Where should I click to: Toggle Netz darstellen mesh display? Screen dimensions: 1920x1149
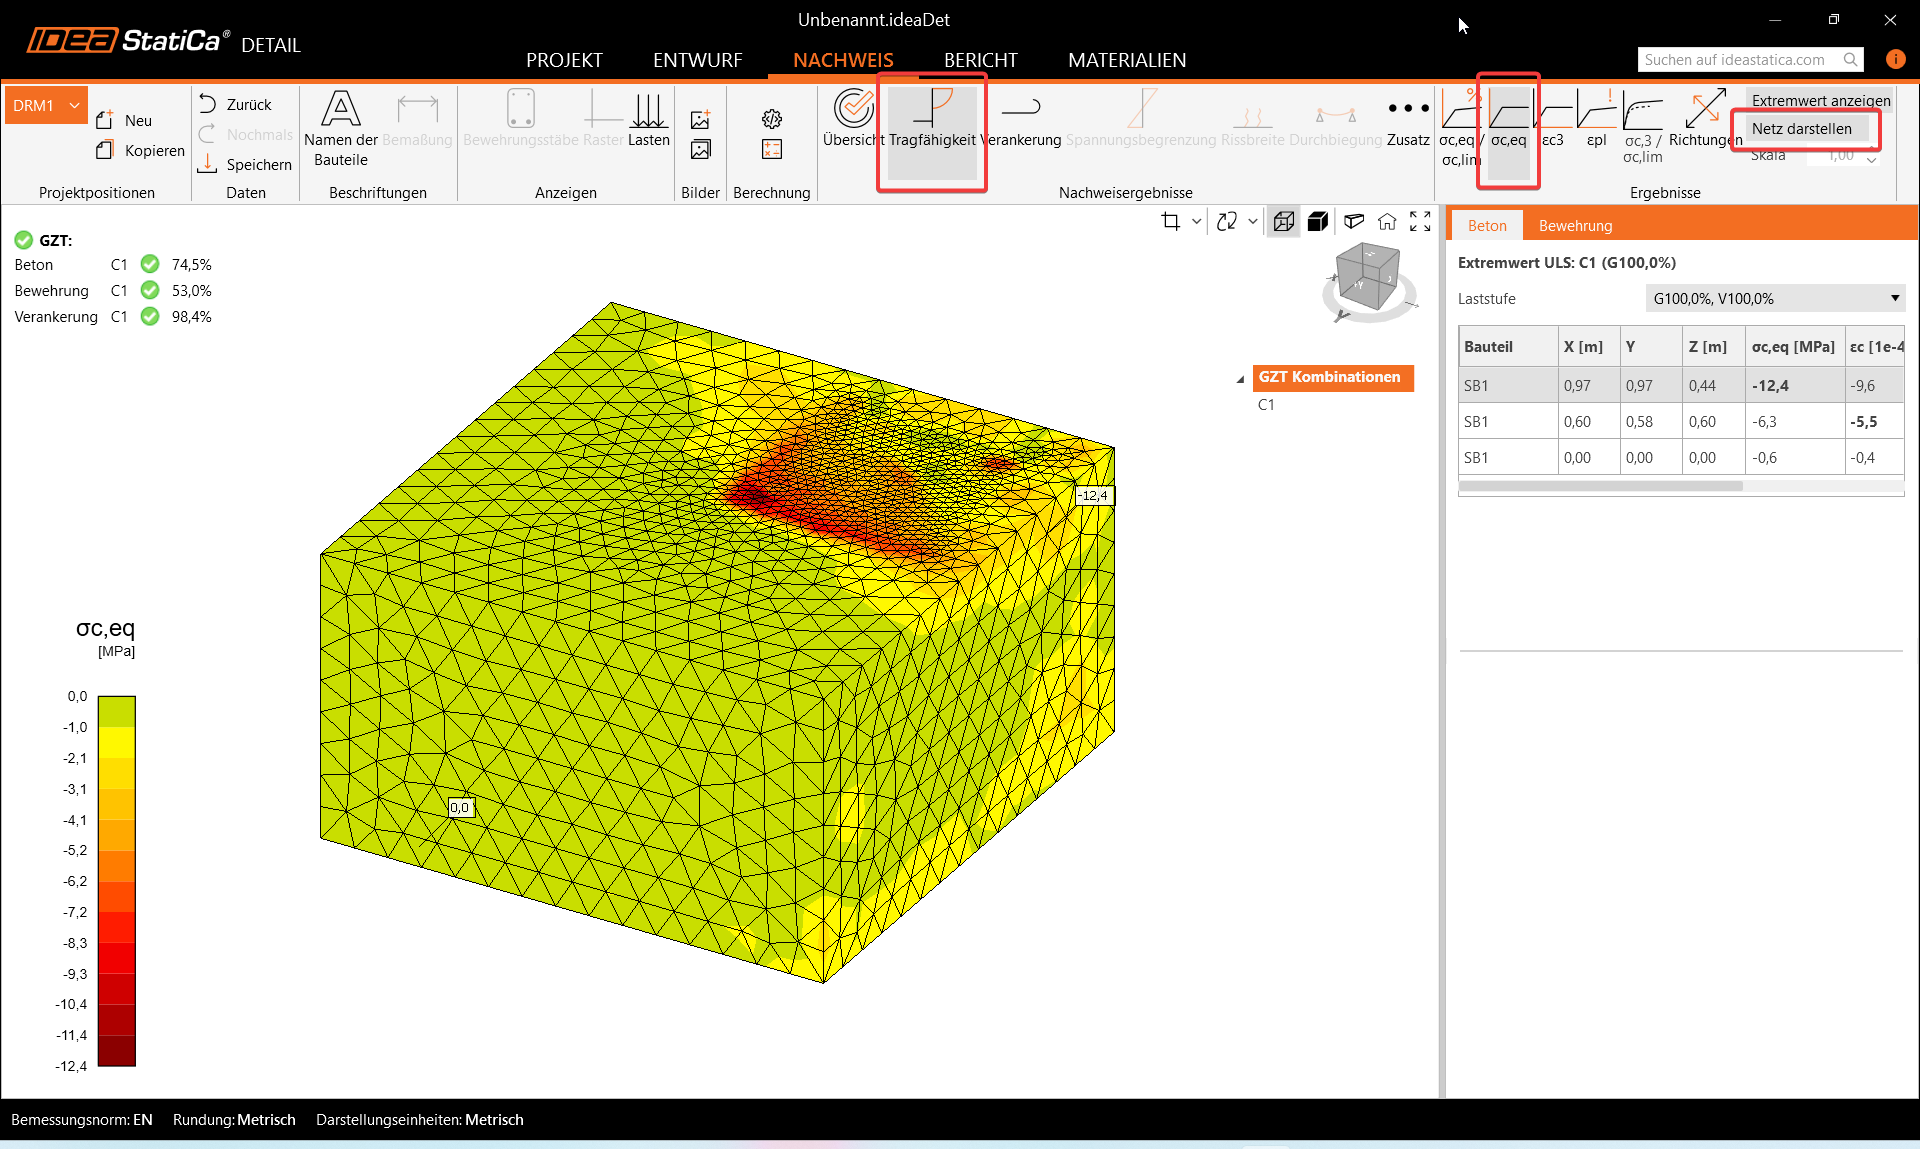coord(1801,129)
